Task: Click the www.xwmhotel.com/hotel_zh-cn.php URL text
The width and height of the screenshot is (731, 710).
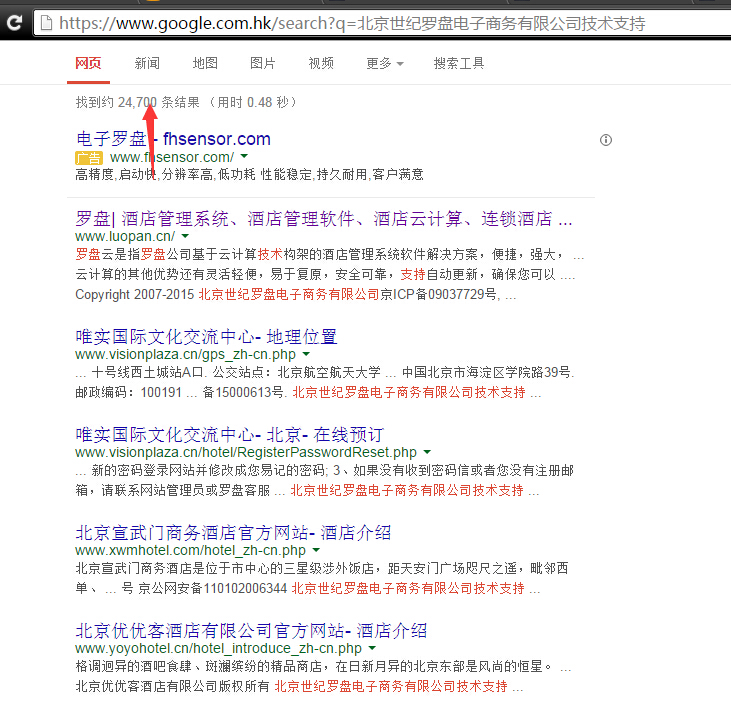Action: pyautogui.click(x=190, y=550)
